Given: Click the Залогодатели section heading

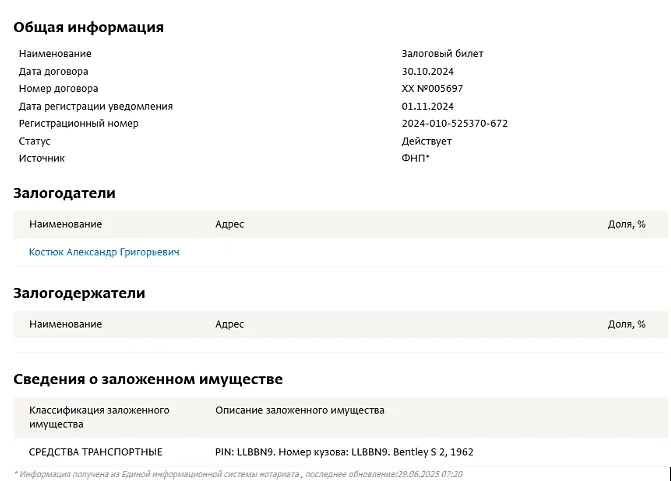Looking at the screenshot, I should pos(64,193).
